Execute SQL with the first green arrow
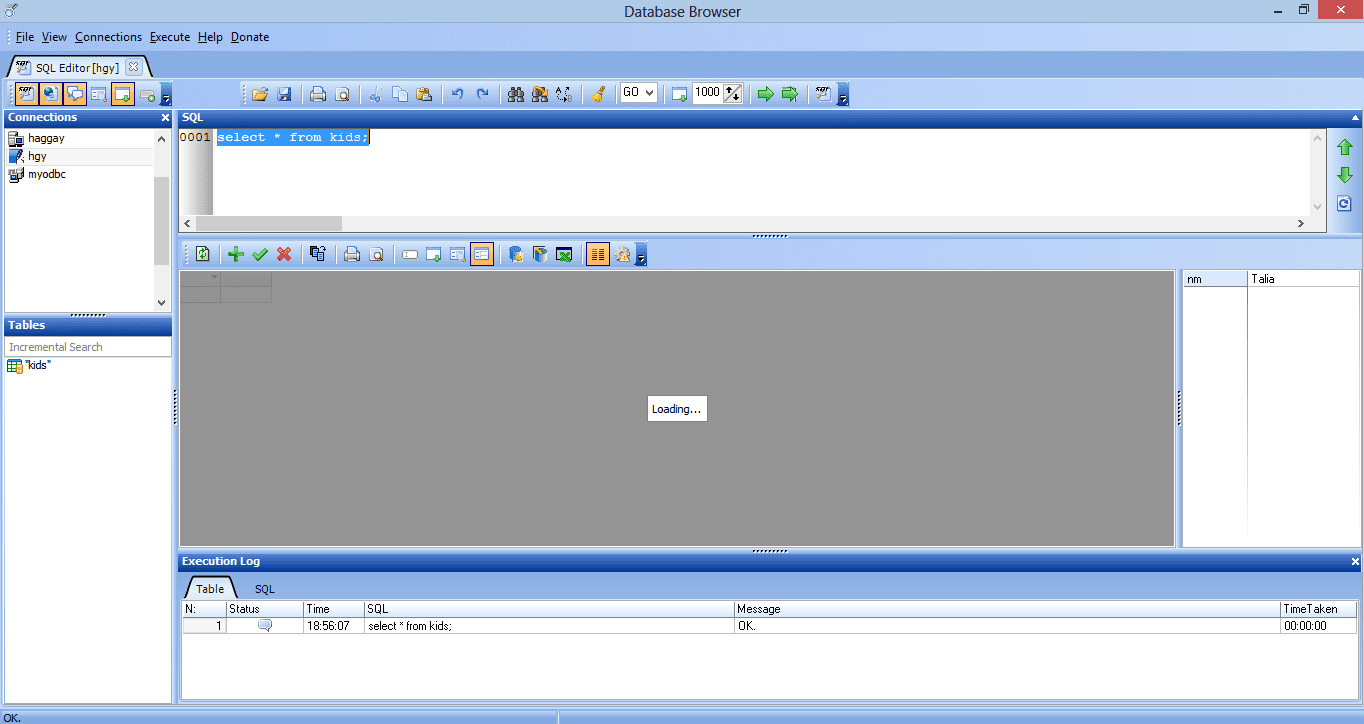 pos(766,94)
